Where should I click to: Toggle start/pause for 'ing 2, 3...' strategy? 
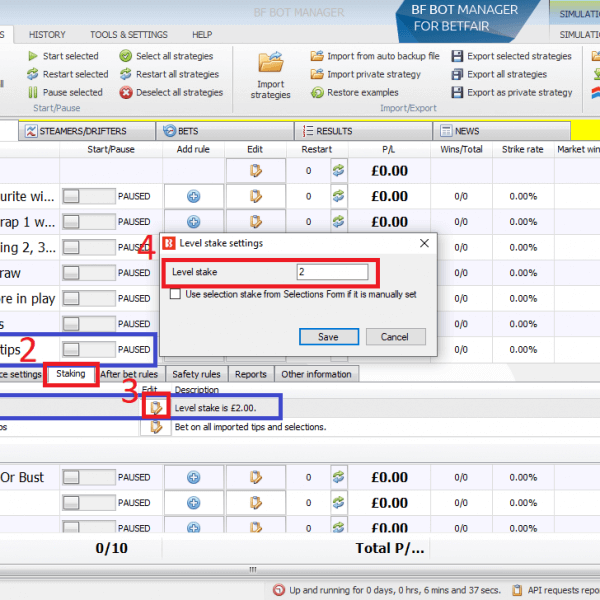pos(89,247)
